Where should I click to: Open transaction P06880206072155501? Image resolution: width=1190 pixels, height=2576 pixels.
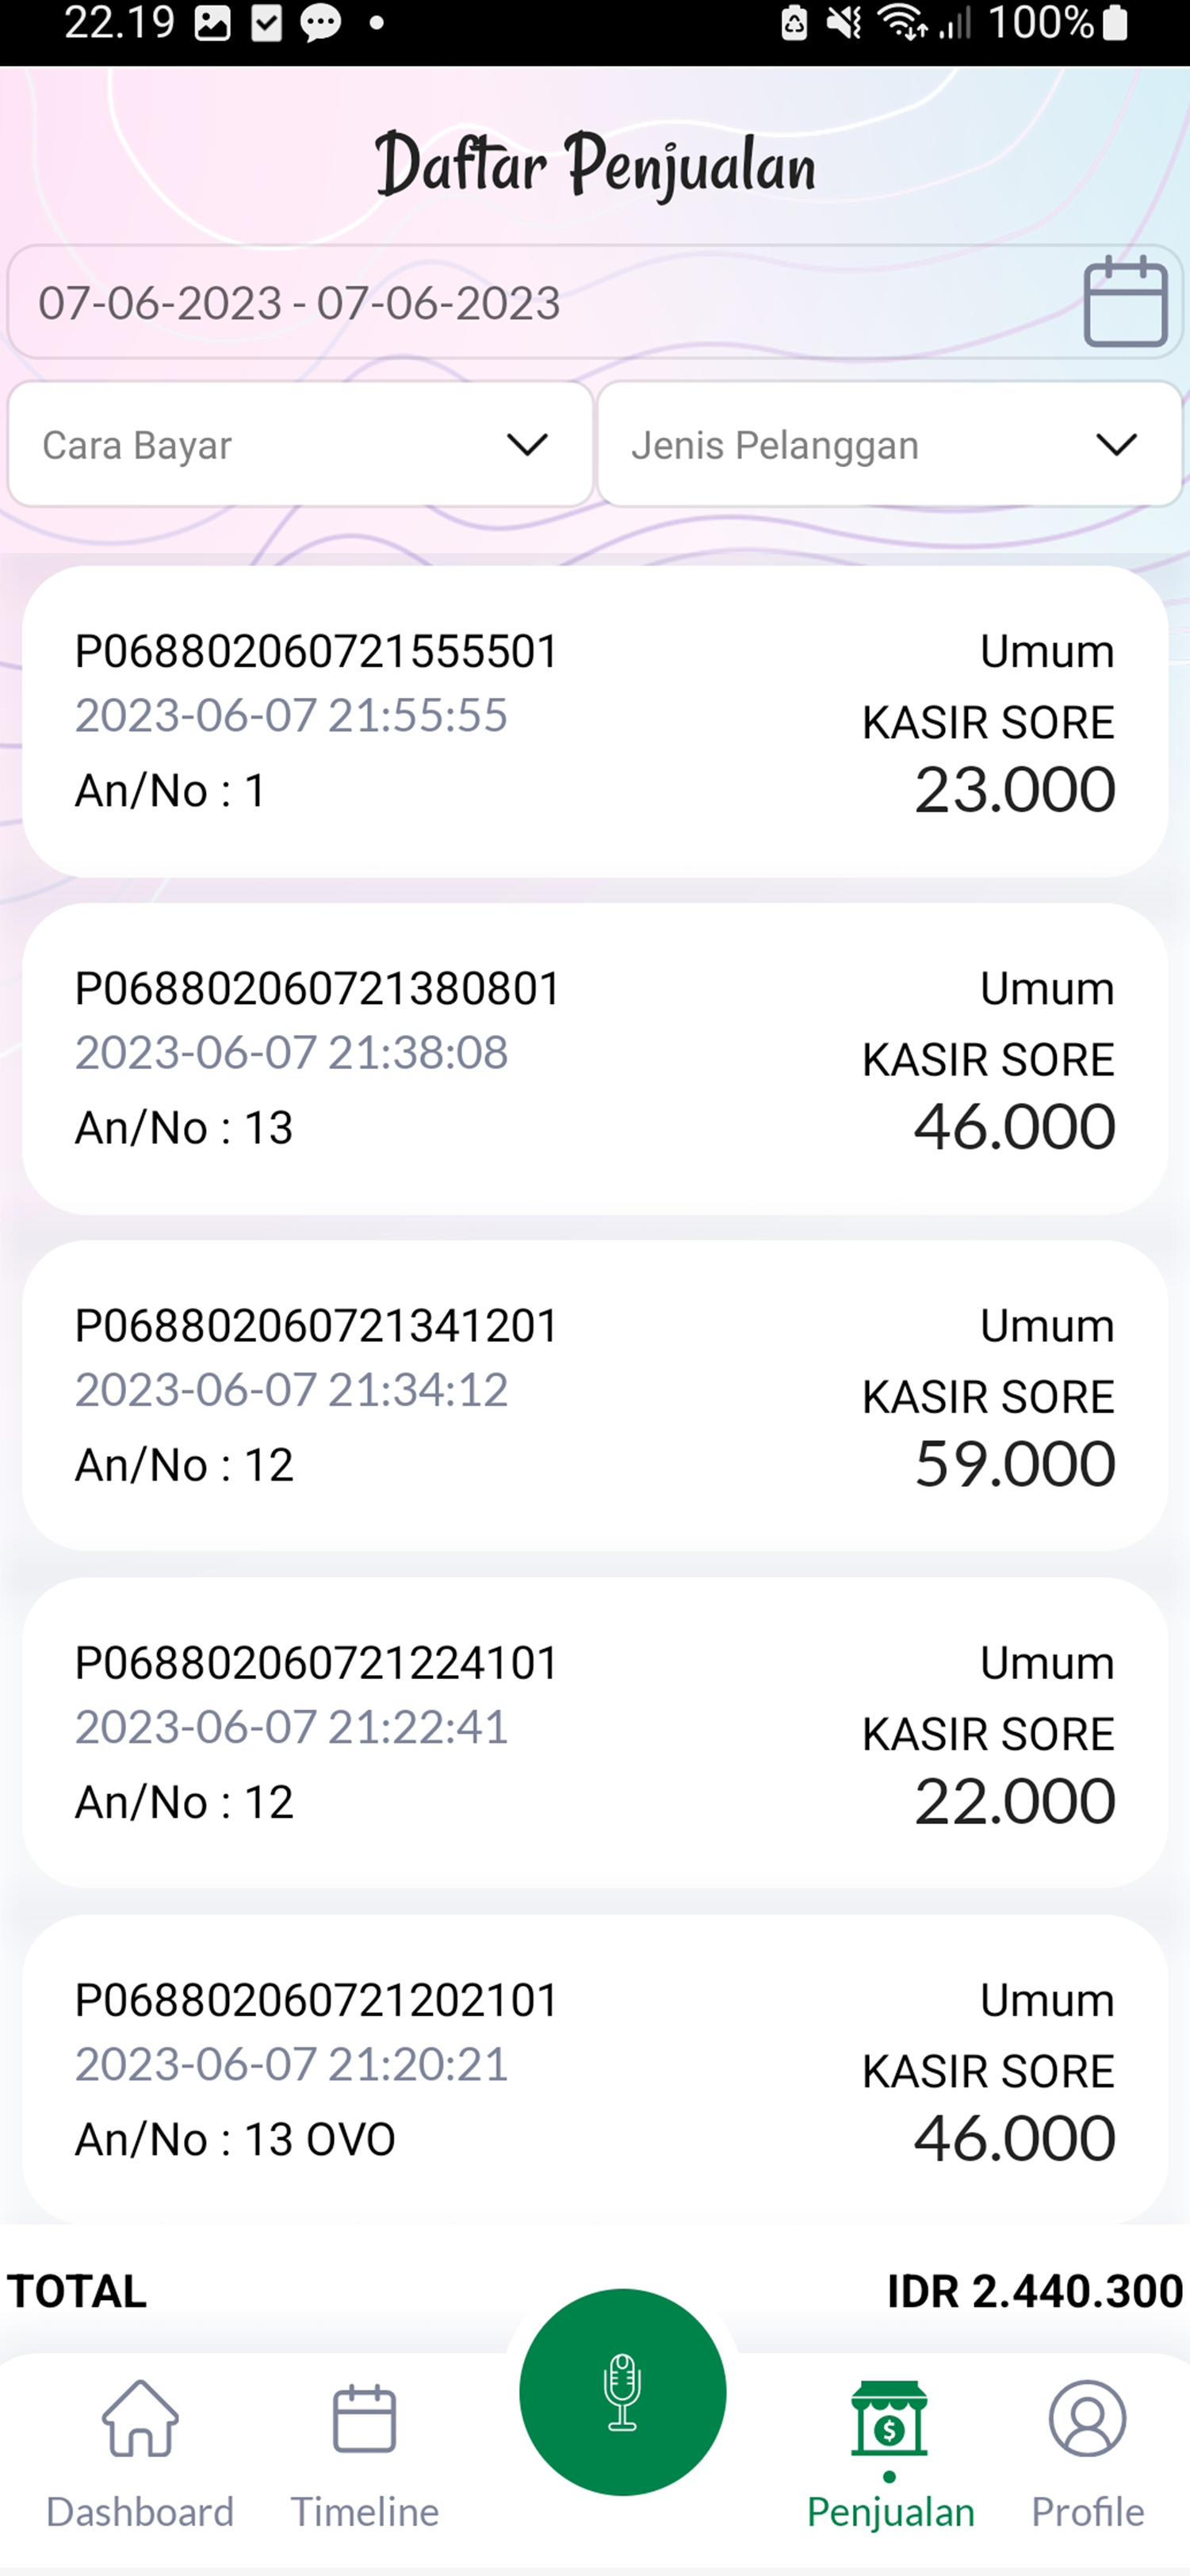(595, 721)
